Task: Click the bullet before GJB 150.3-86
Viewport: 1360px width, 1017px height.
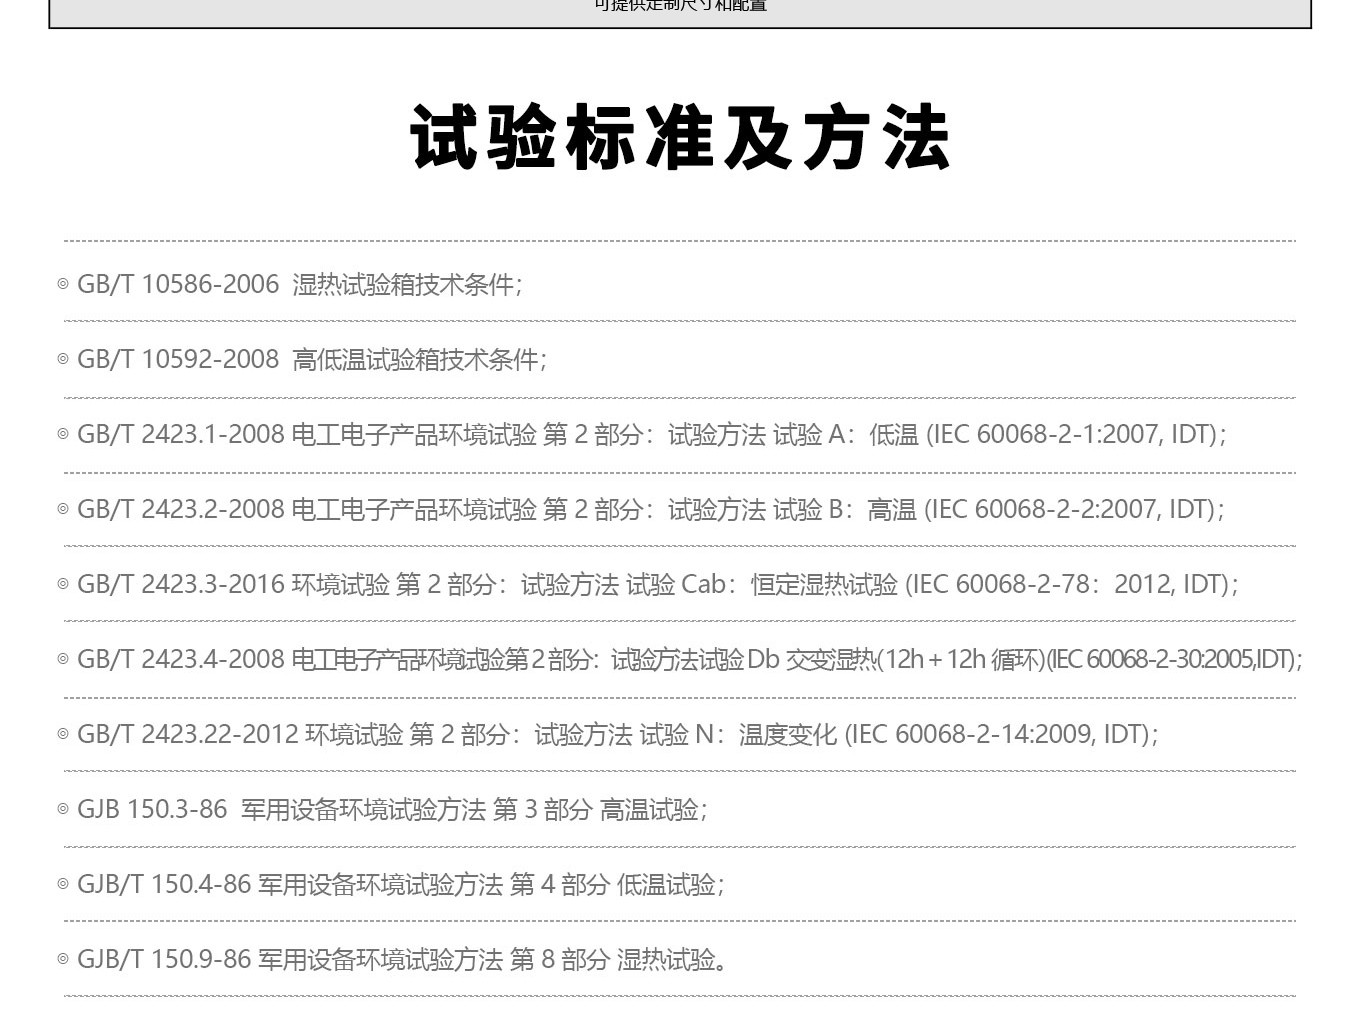Action: coord(63,810)
